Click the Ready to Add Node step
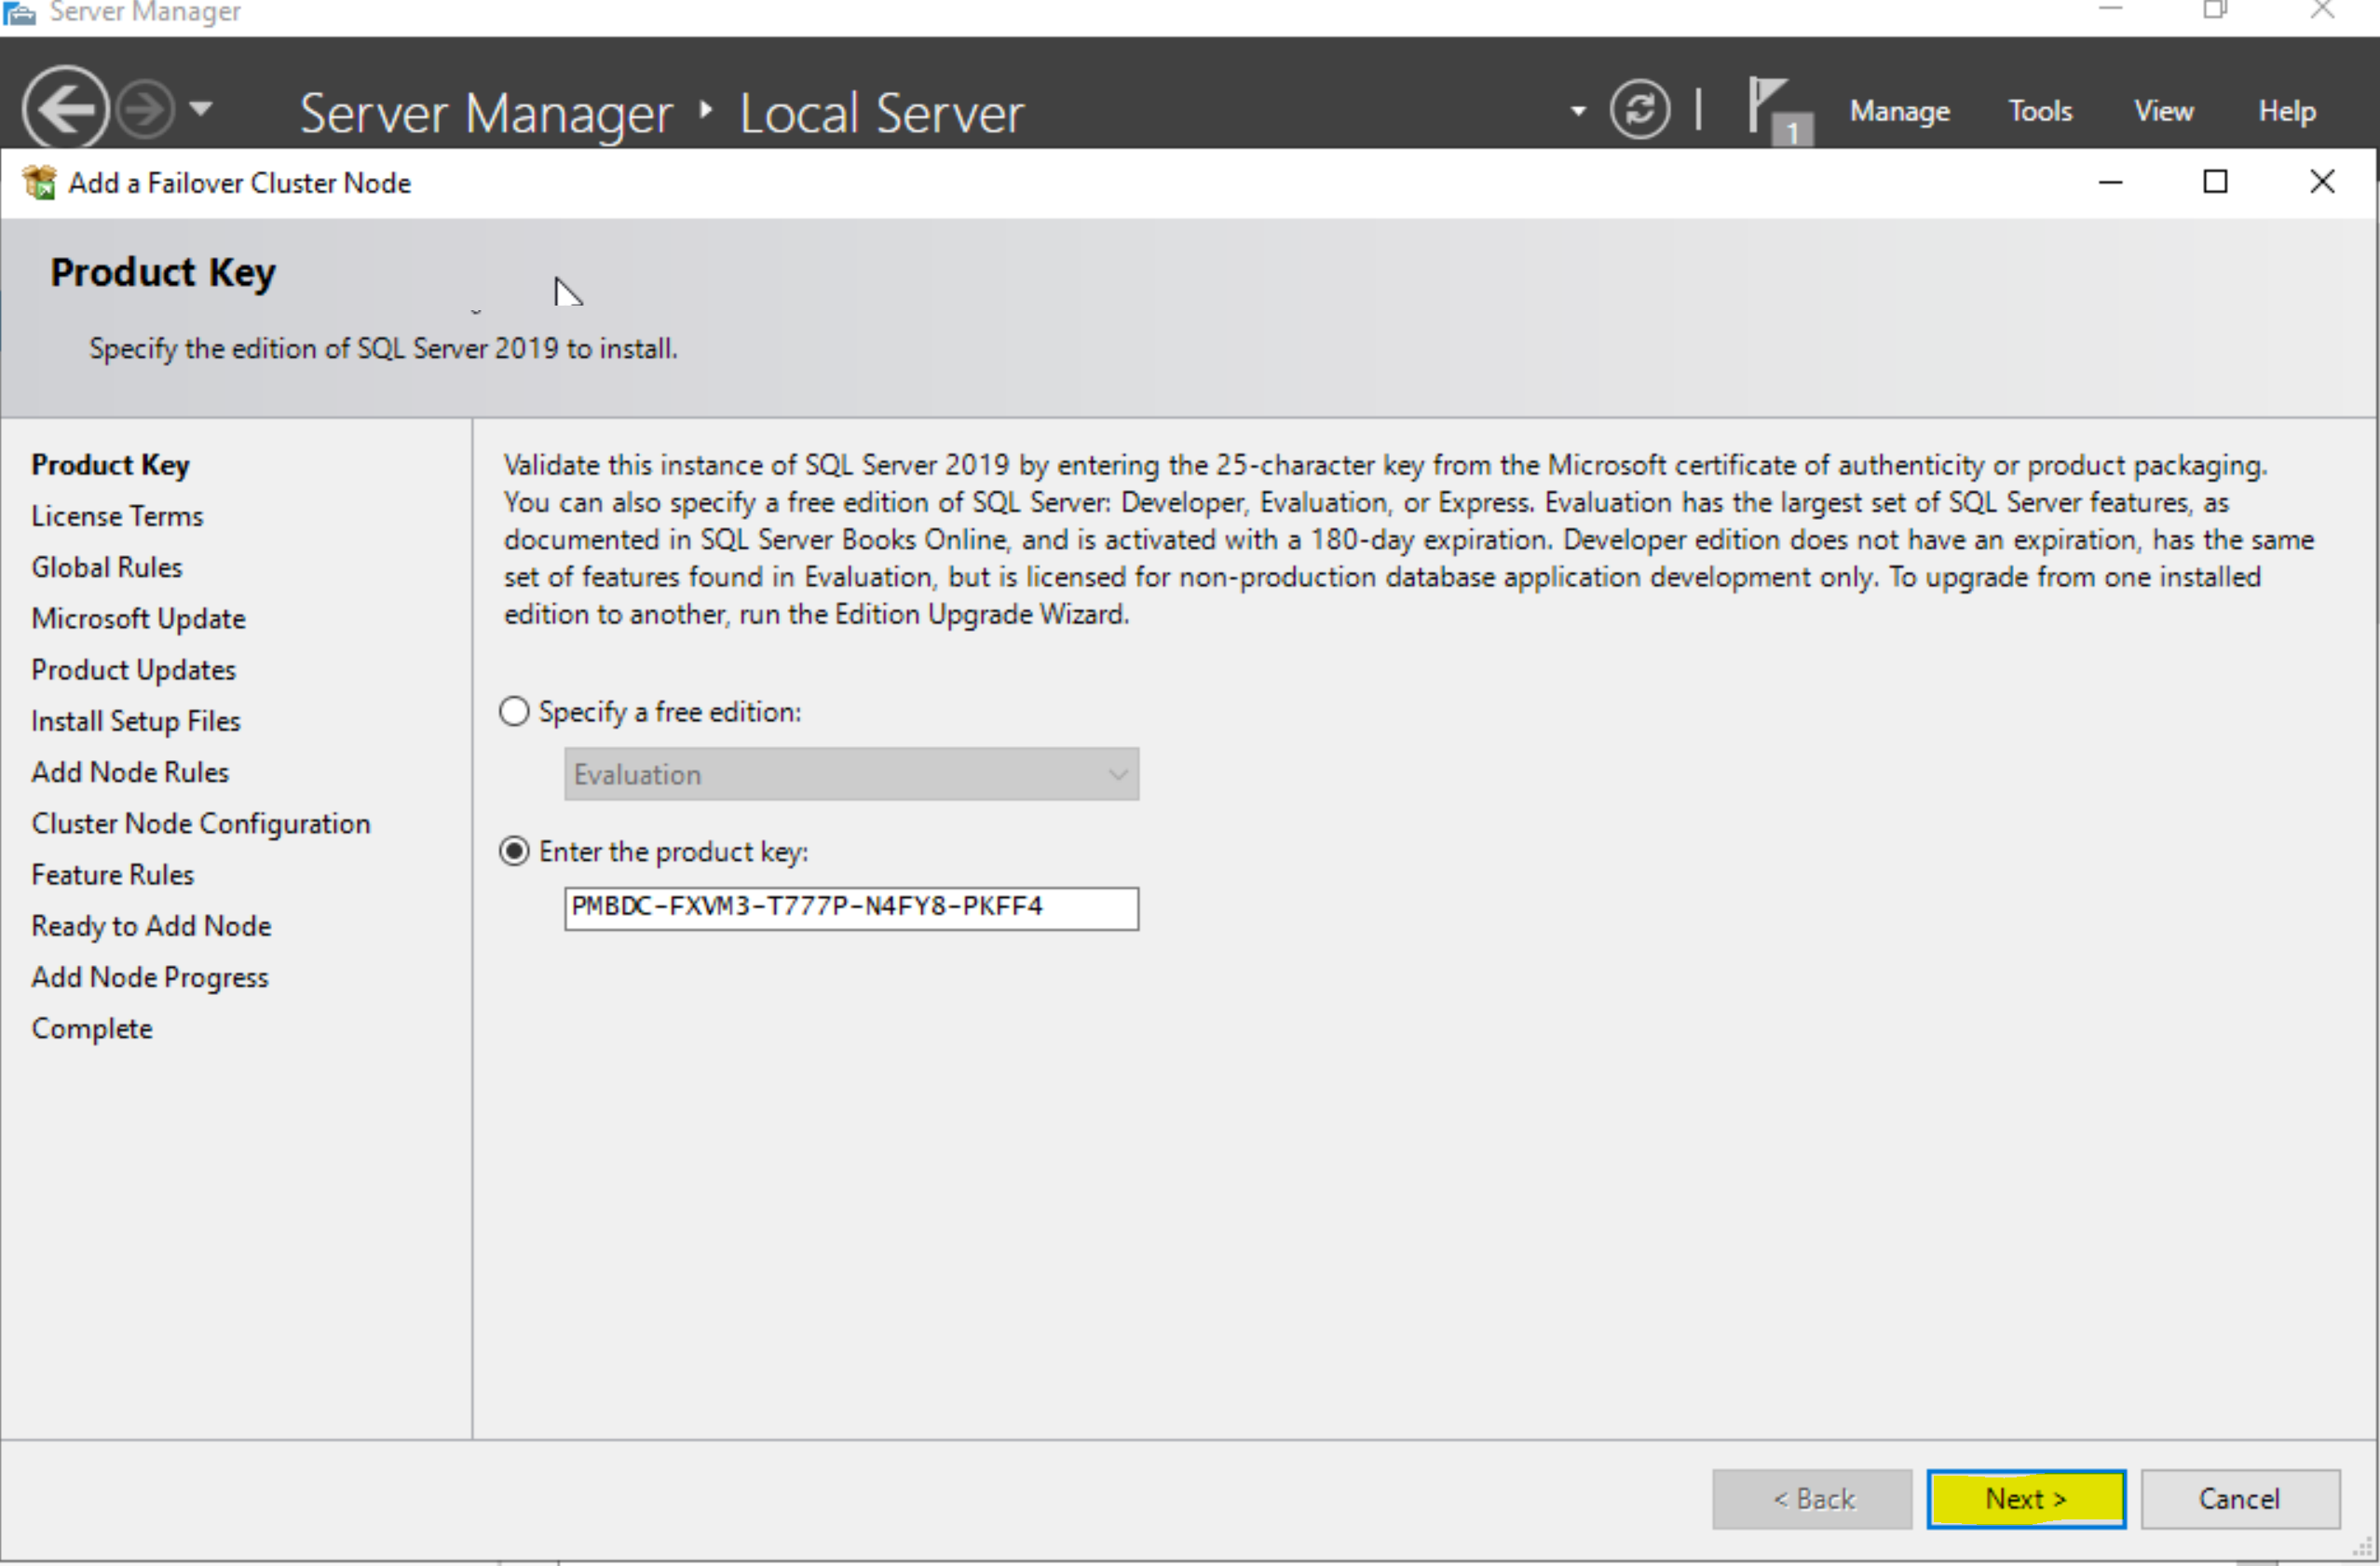Viewport: 2380px width, 1566px height. (x=151, y=926)
